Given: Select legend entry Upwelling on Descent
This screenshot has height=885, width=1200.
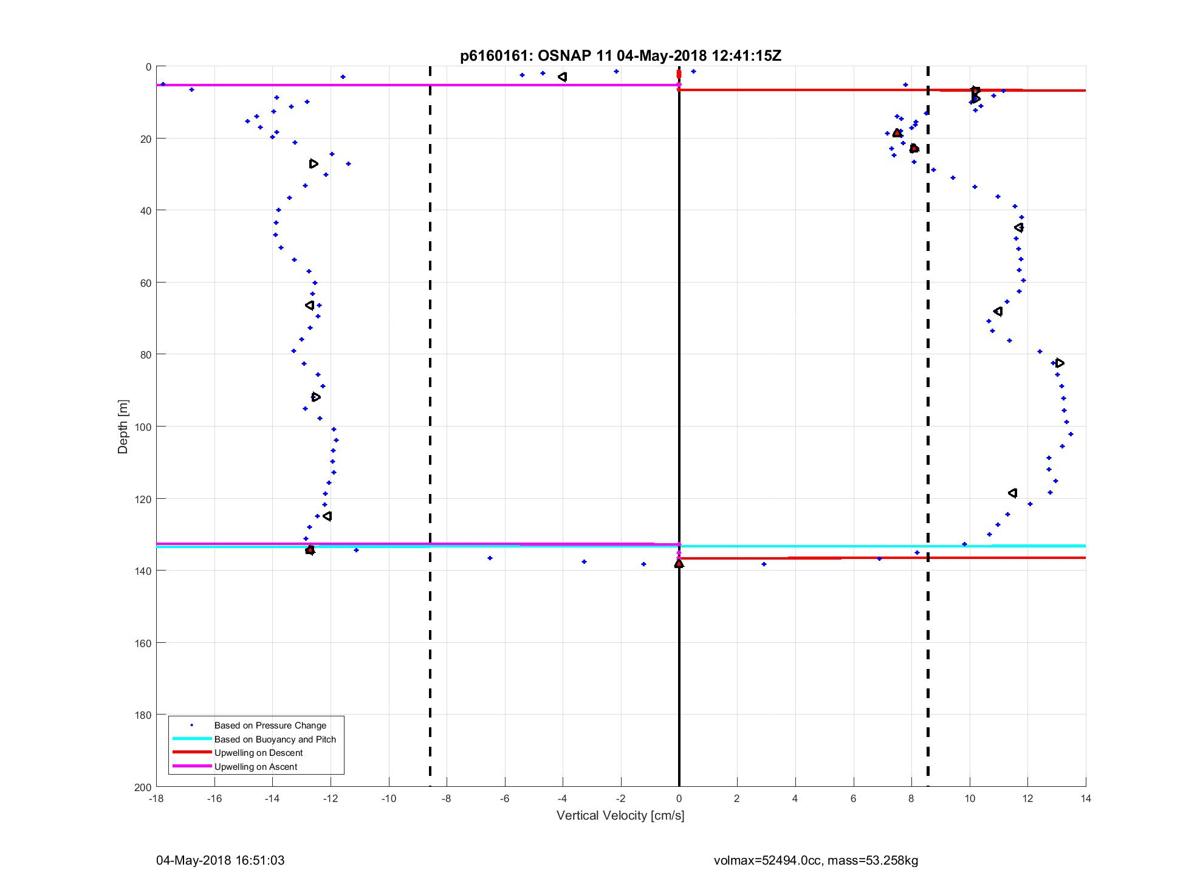Looking at the screenshot, I should coord(258,752).
